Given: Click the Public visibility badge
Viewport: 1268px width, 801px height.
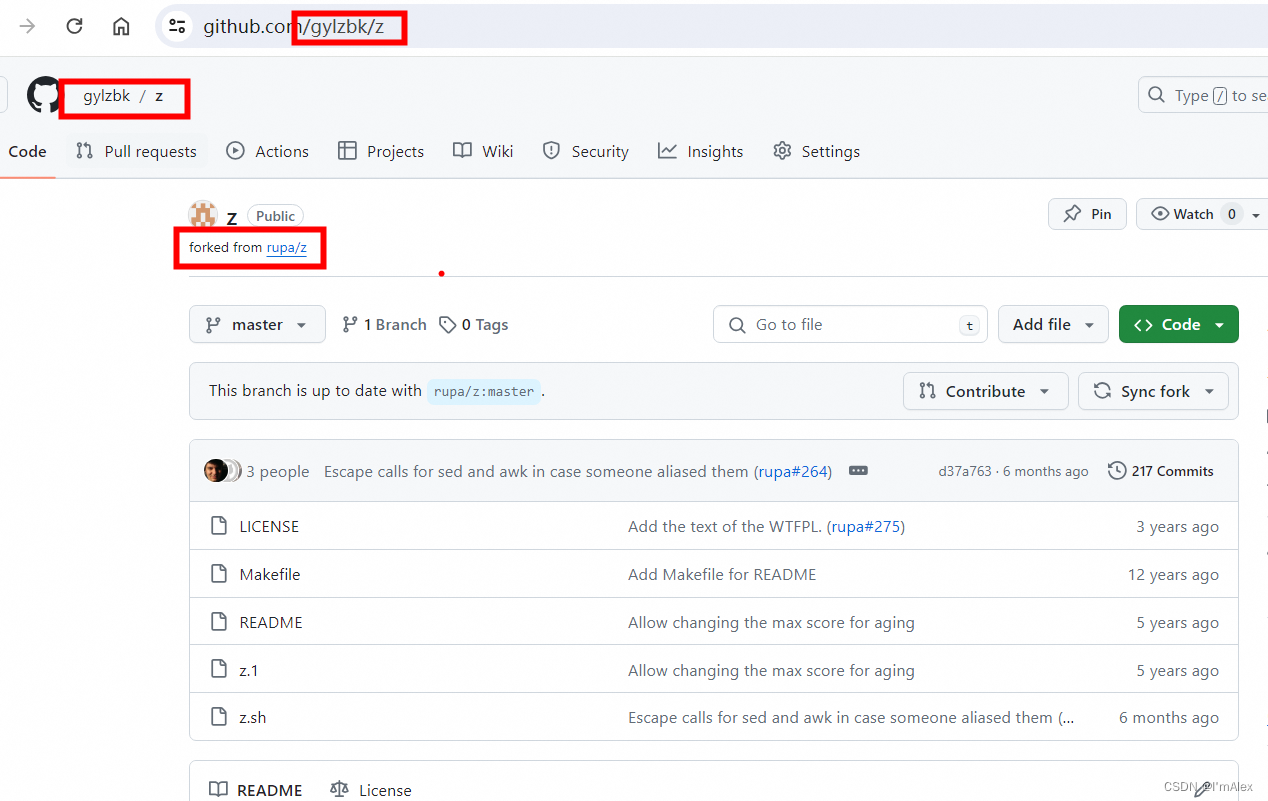Looking at the screenshot, I should 275,216.
